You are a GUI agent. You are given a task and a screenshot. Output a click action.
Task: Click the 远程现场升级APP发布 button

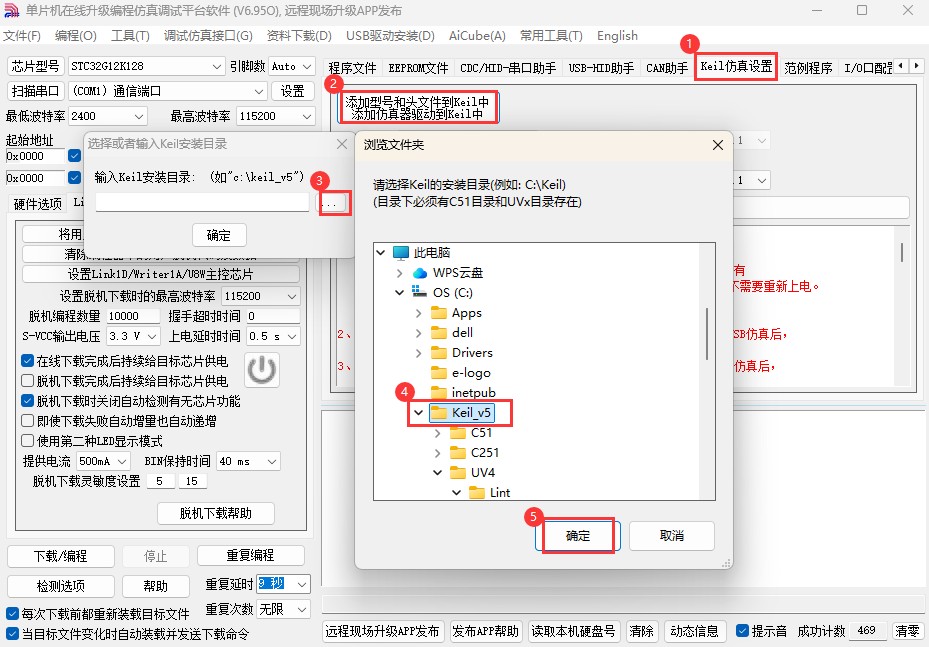coord(383,632)
